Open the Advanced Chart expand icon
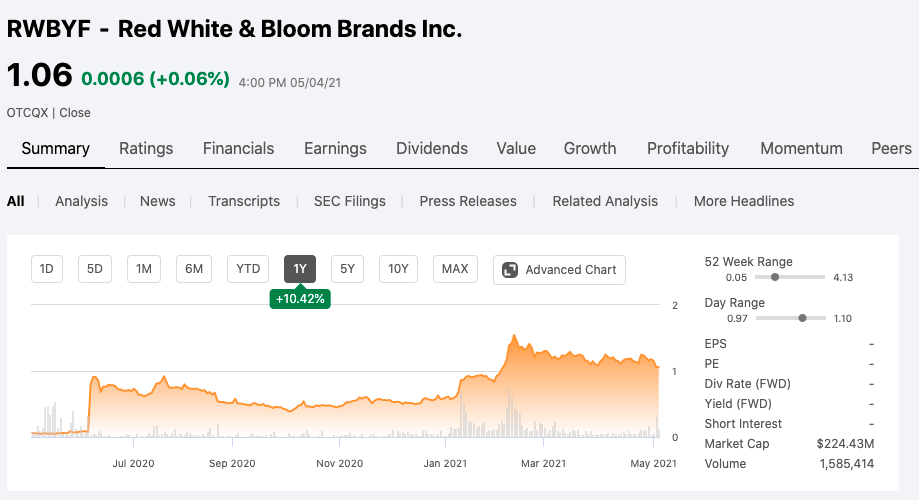The height and width of the screenshot is (500, 919). click(x=510, y=270)
